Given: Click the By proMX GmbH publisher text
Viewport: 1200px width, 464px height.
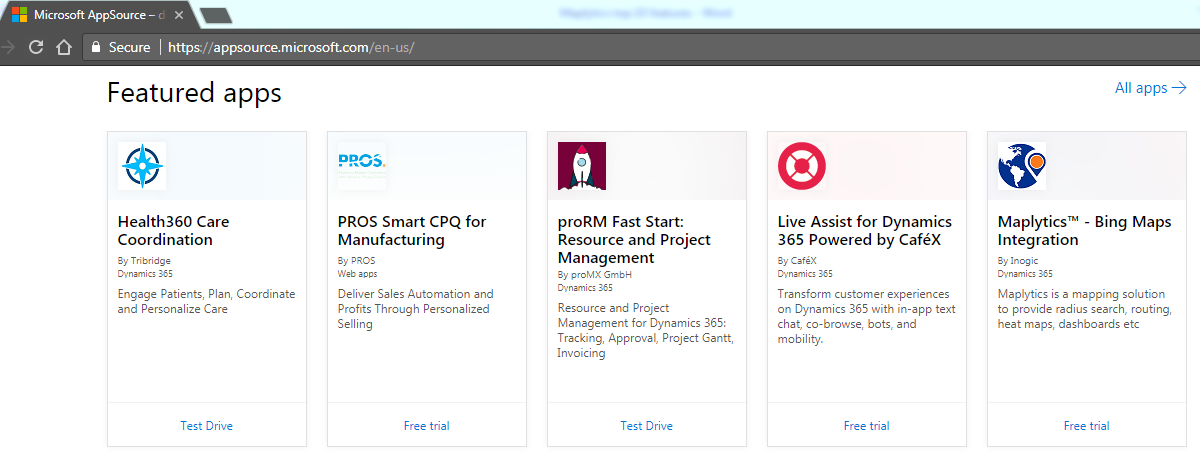Looking at the screenshot, I should pos(595,275).
